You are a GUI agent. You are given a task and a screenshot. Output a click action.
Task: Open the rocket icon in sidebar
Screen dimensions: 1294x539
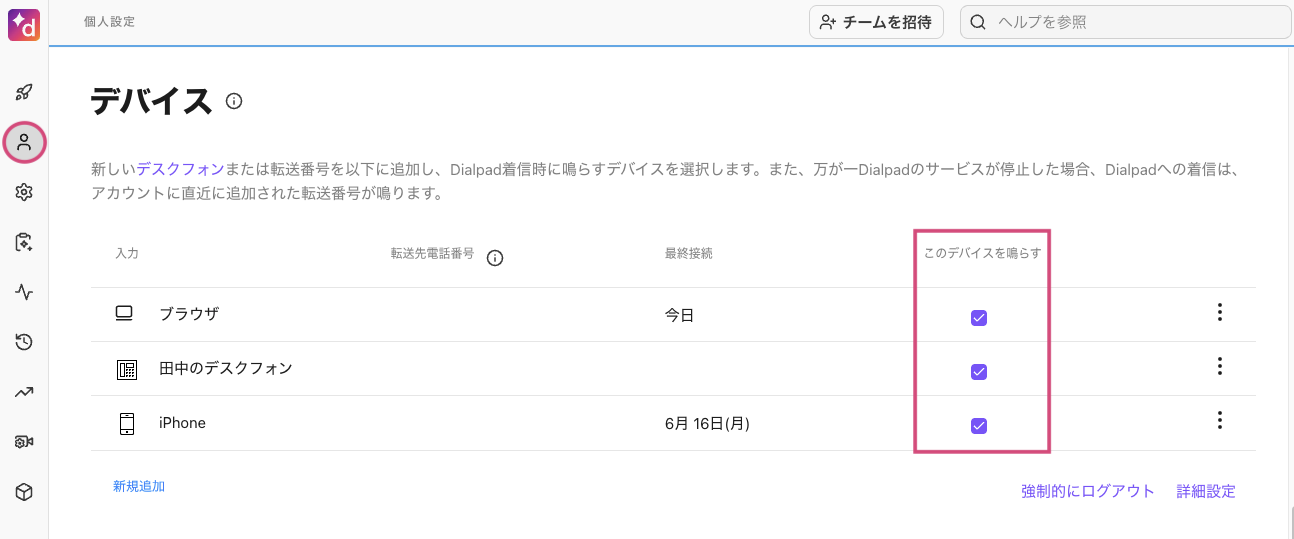click(x=24, y=92)
